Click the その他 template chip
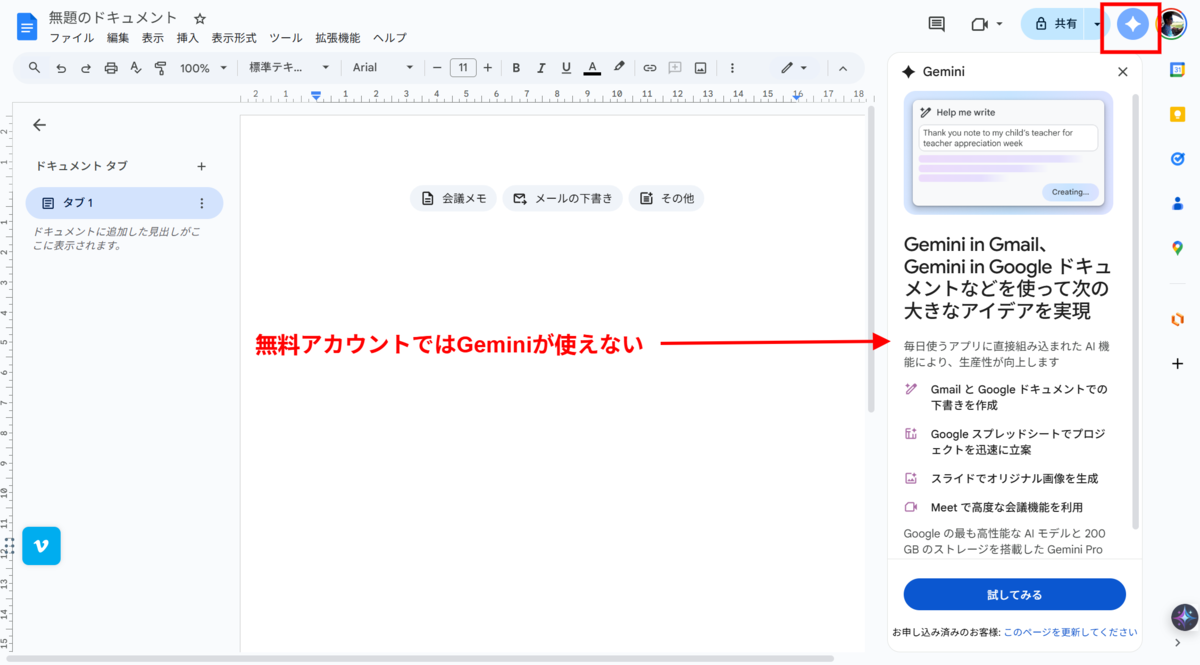 coord(666,198)
